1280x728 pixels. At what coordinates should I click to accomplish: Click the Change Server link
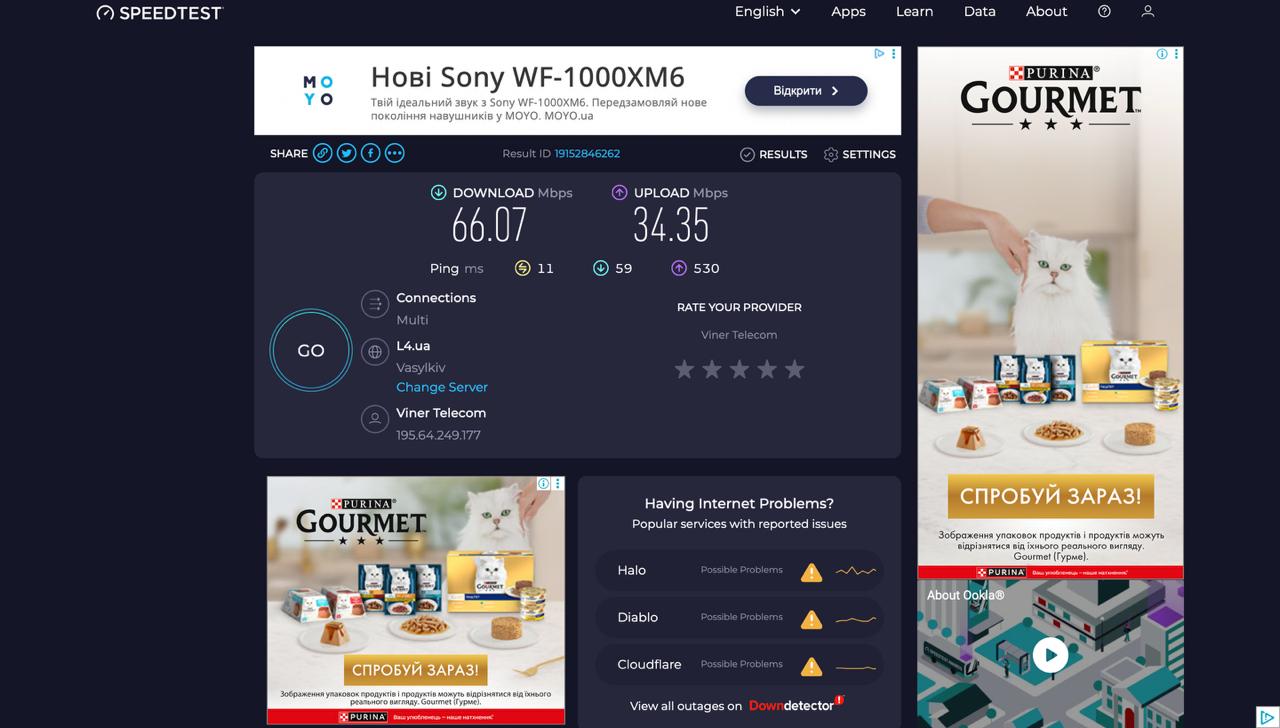click(442, 387)
